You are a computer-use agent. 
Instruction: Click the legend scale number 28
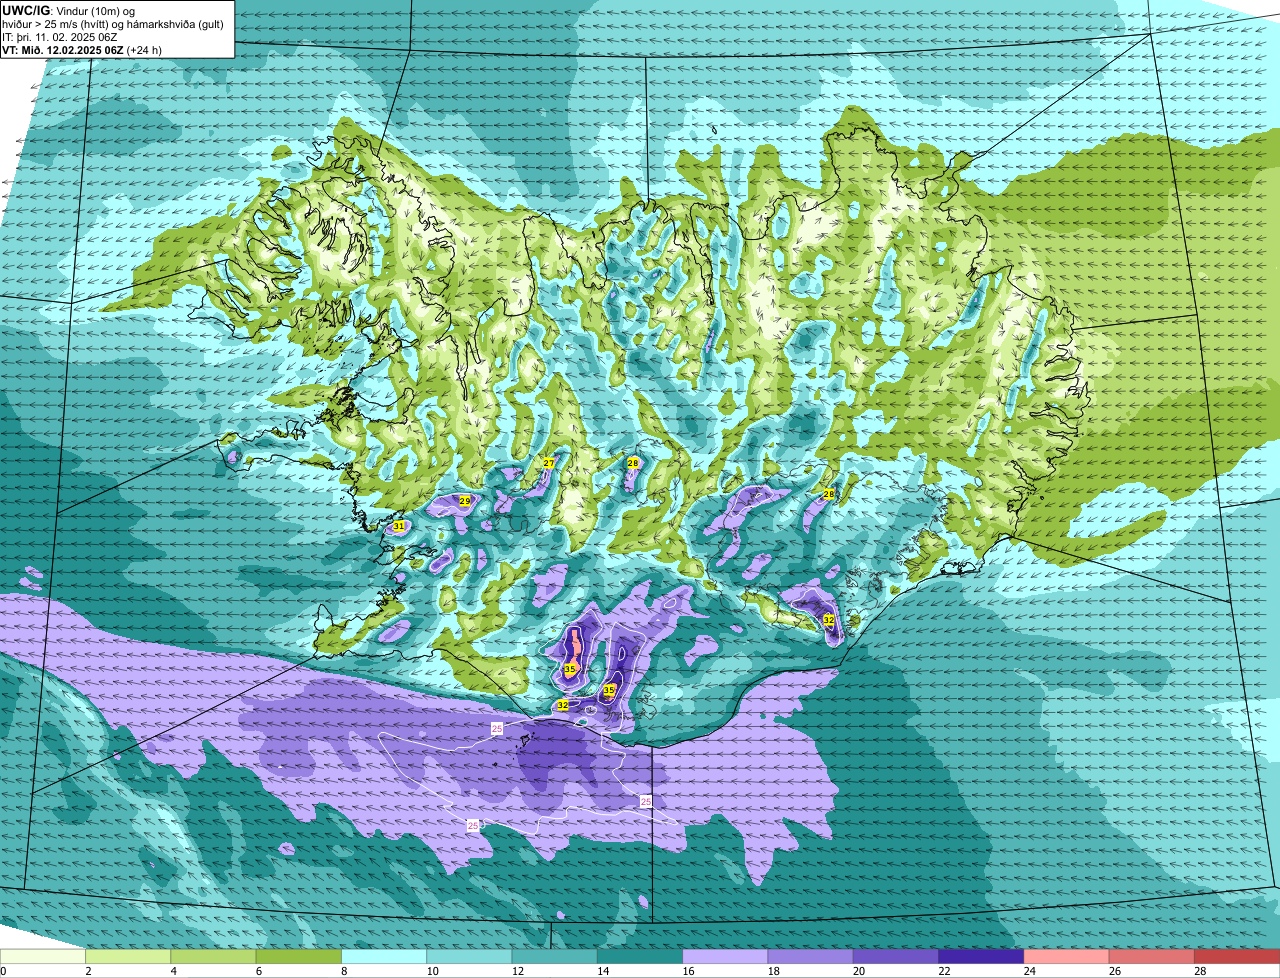1200,971
